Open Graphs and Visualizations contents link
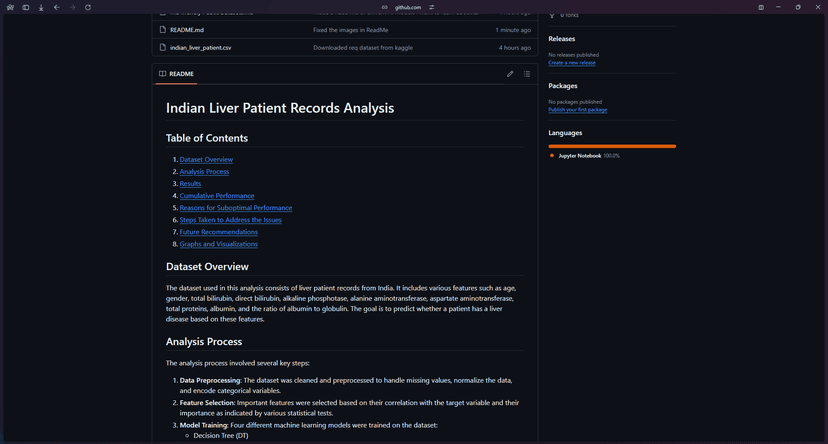The image size is (828, 444). click(x=218, y=244)
